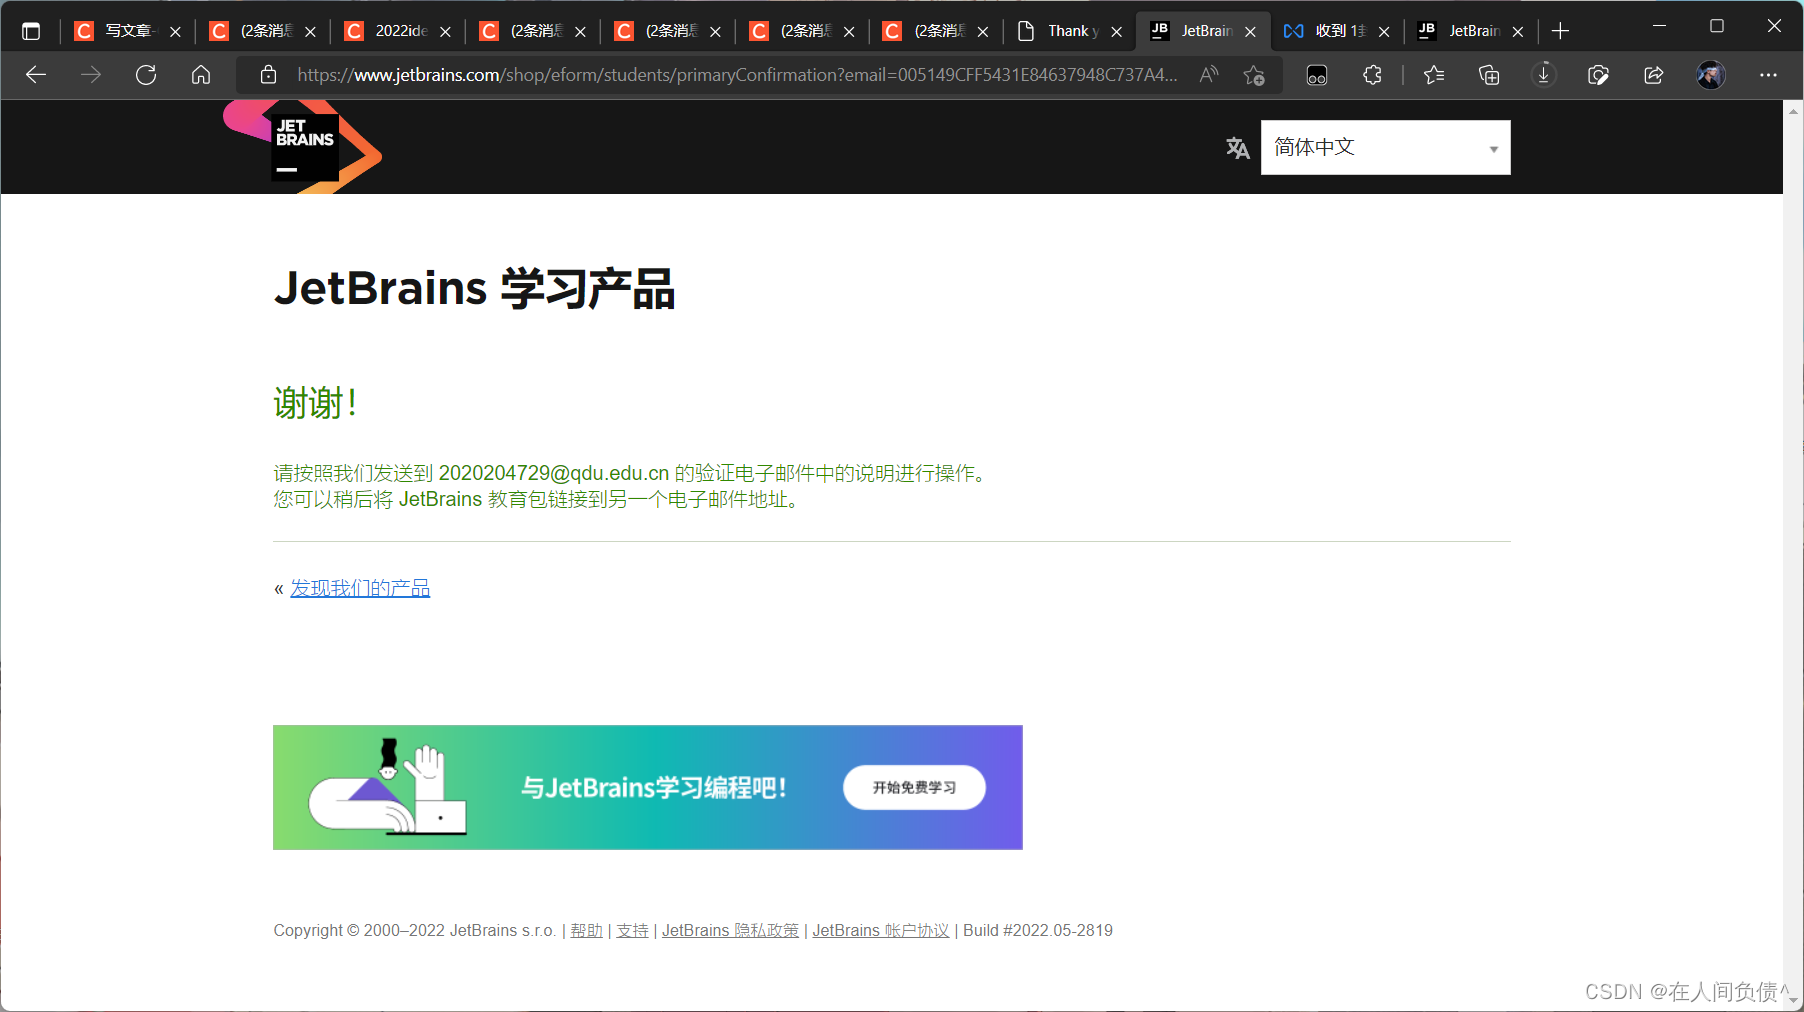Viewport: 1804px width, 1012px height.
Task: Reload the page with the refresh icon
Action: 146,75
